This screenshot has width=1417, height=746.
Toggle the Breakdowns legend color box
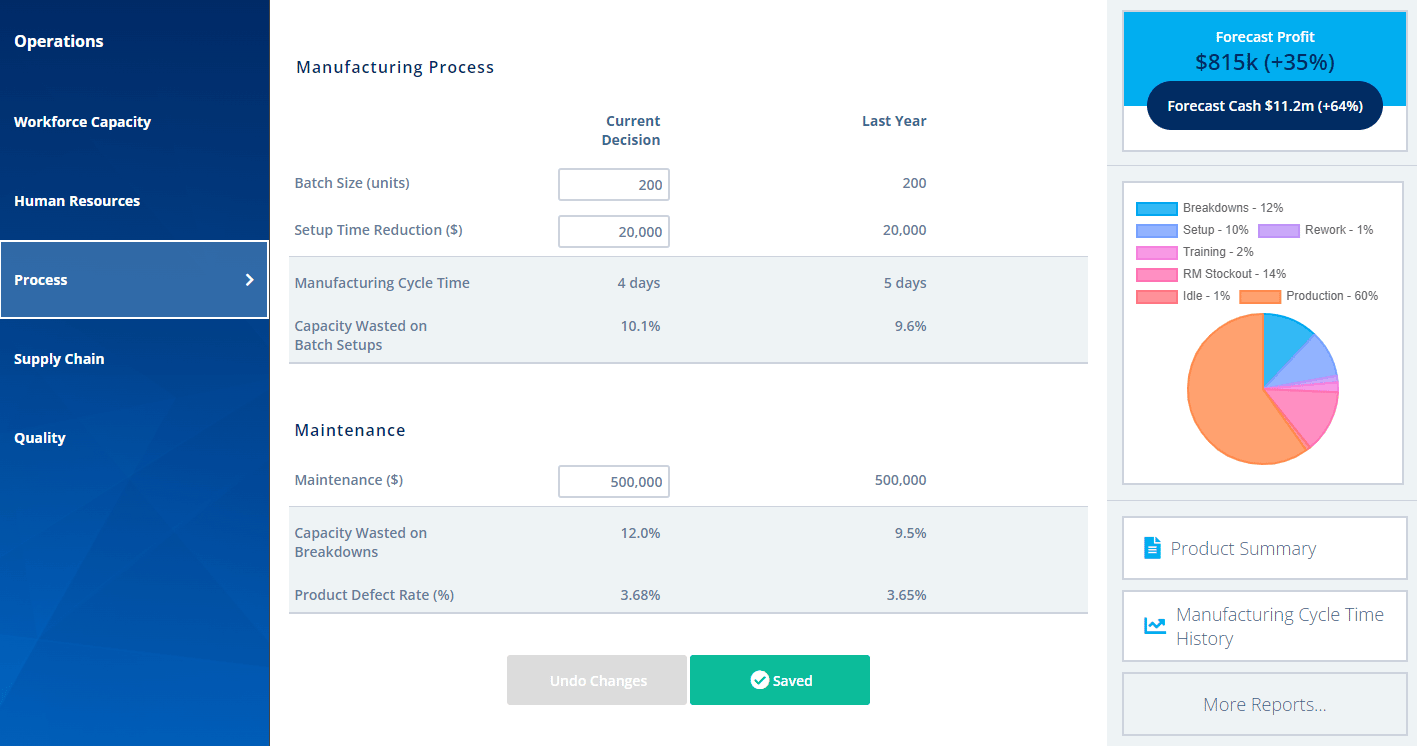point(1156,208)
